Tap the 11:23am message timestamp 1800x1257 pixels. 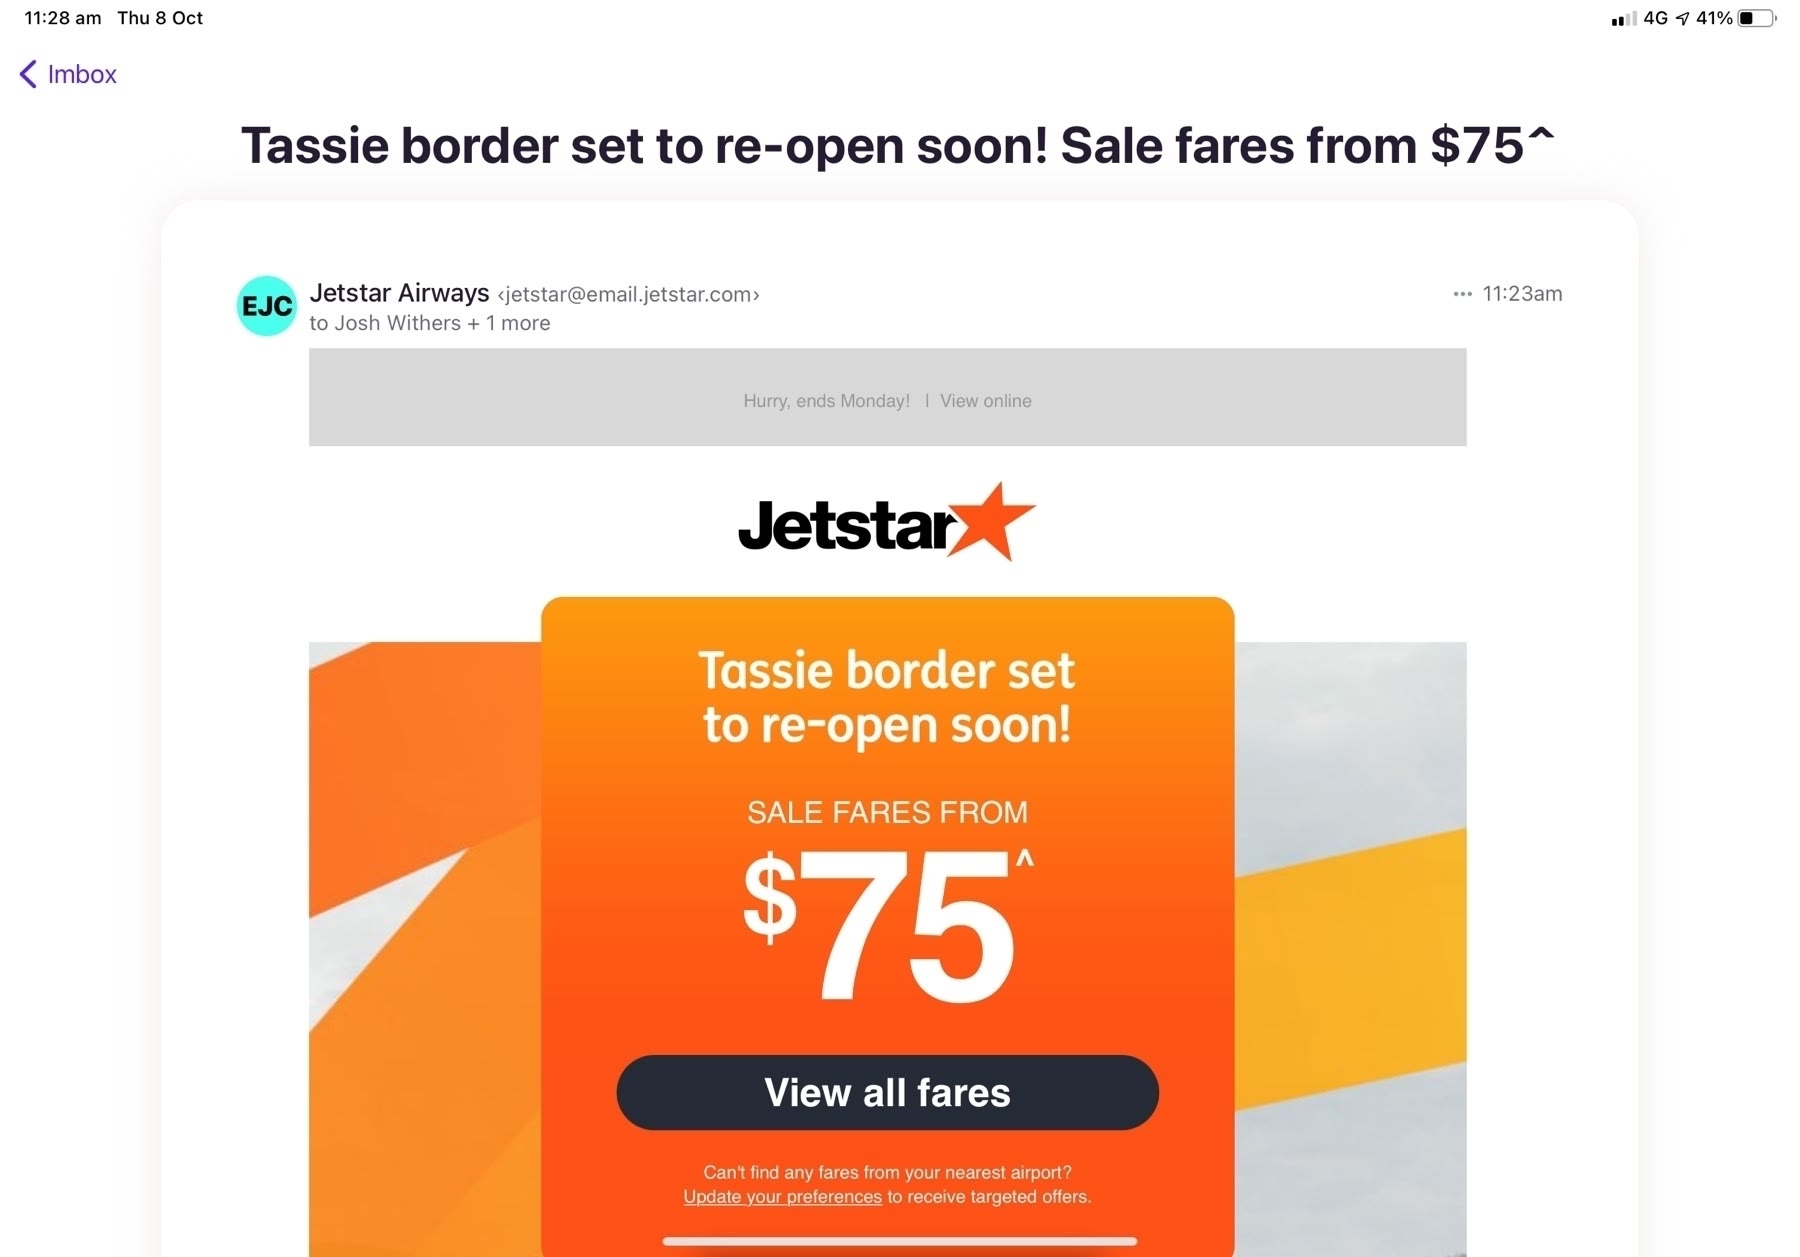click(x=1522, y=294)
